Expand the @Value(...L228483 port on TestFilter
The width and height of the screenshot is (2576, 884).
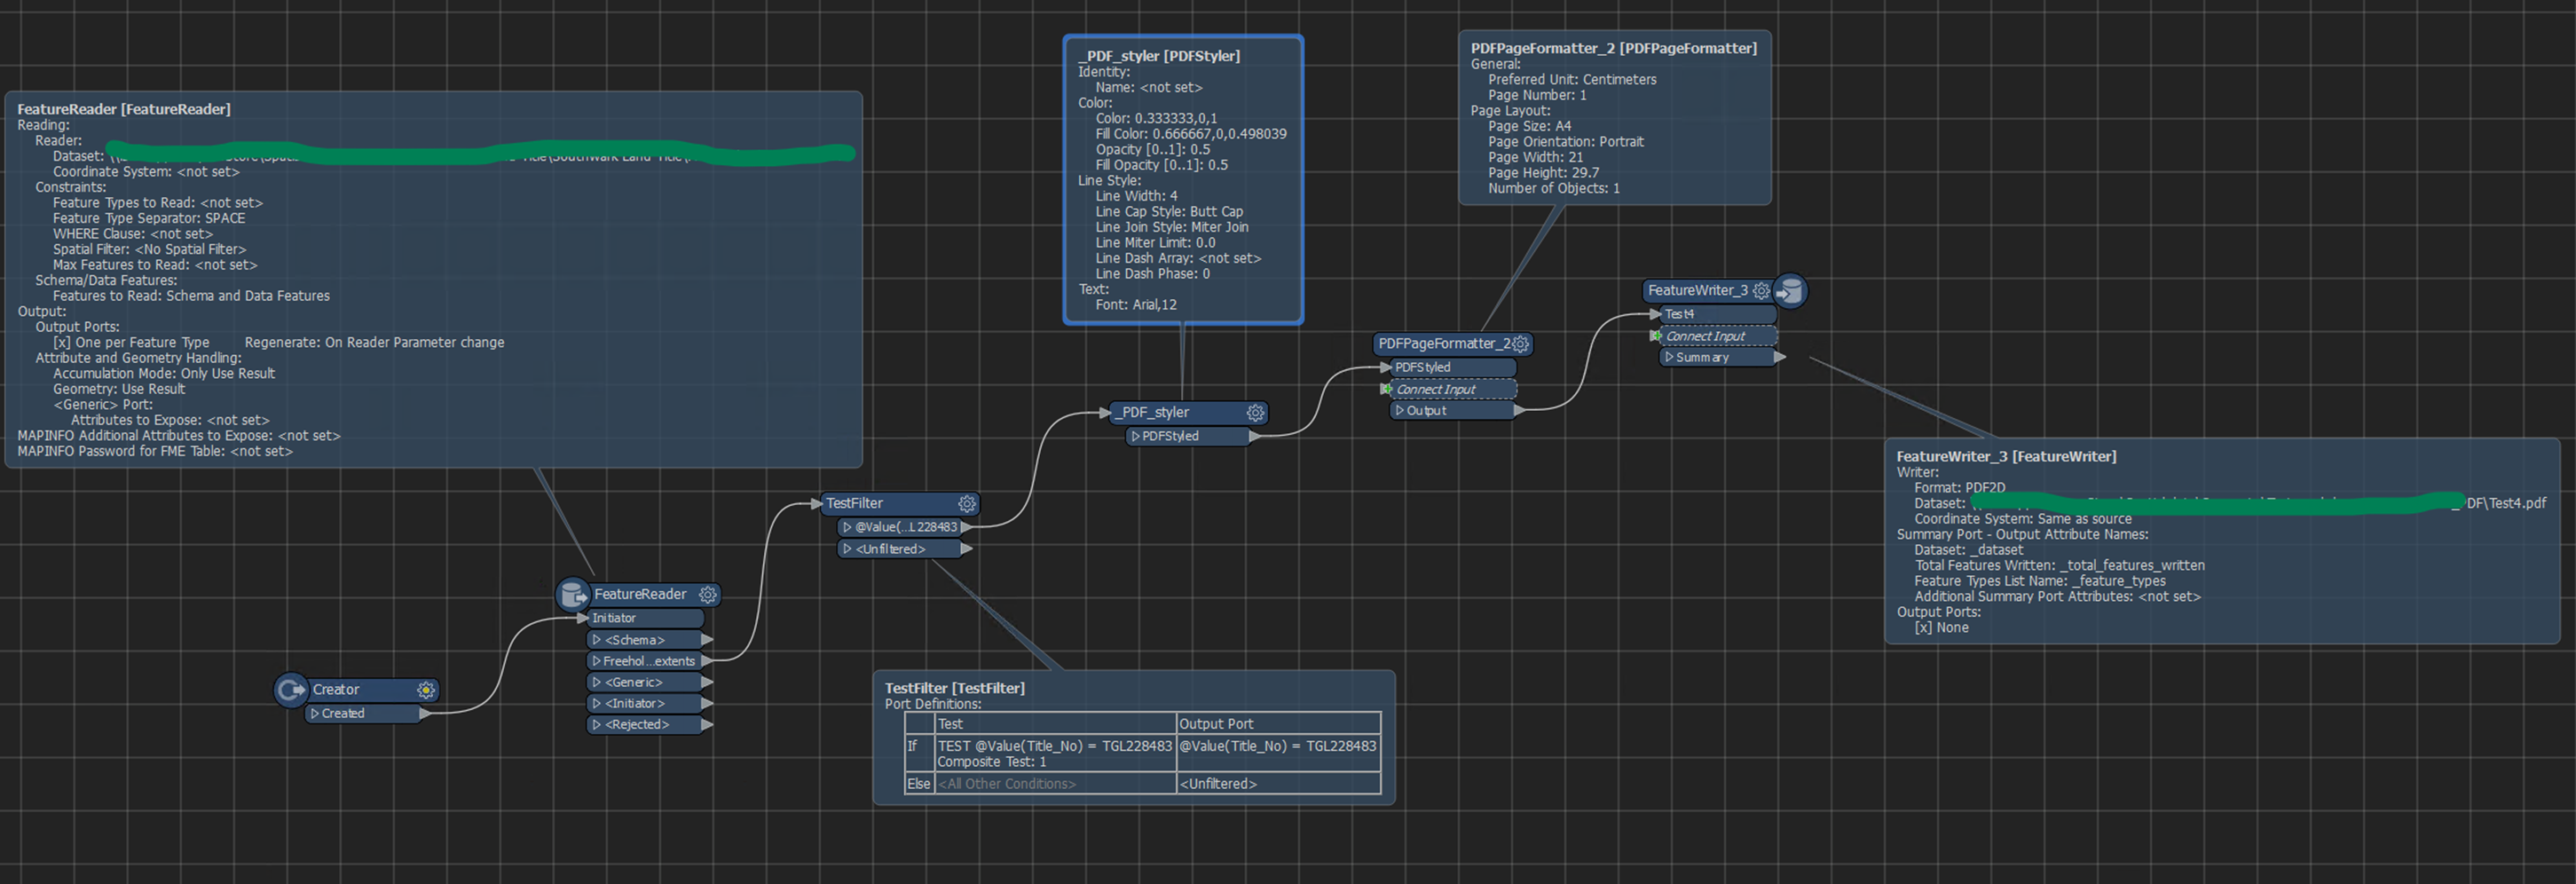[847, 527]
